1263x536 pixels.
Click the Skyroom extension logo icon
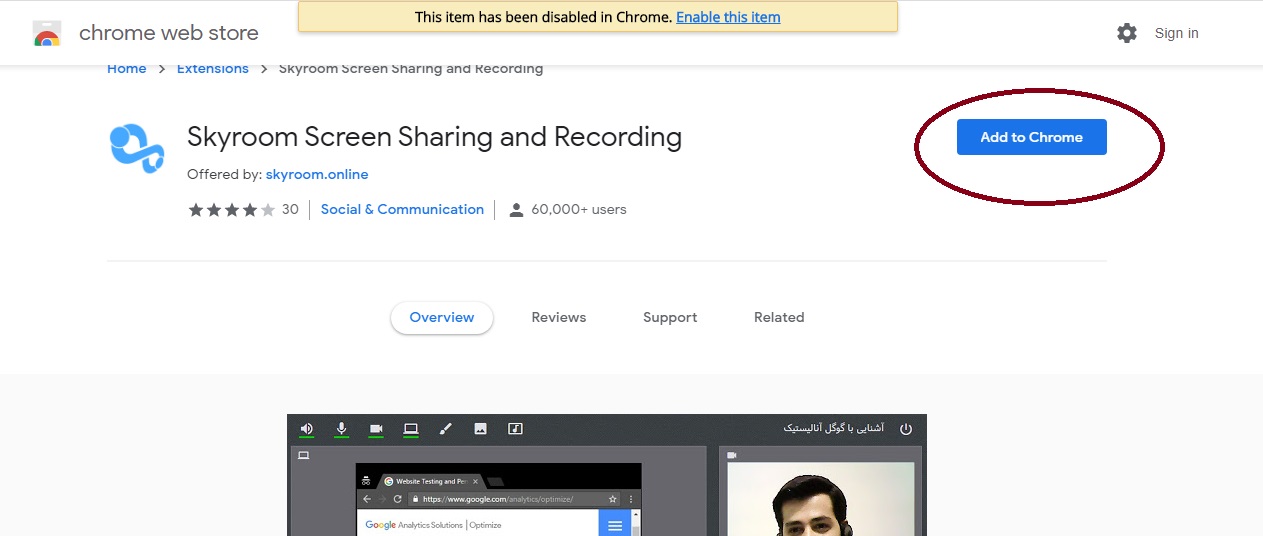click(136, 146)
